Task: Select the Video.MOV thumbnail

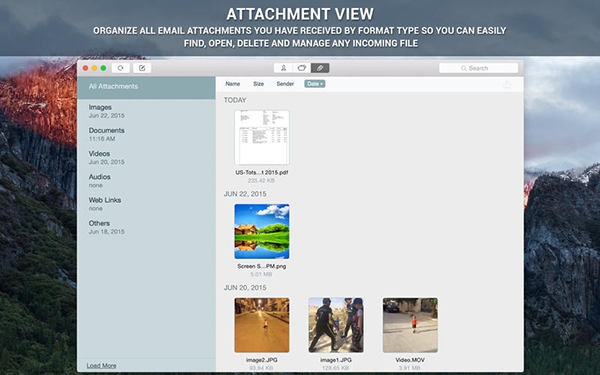Action: 410,325
